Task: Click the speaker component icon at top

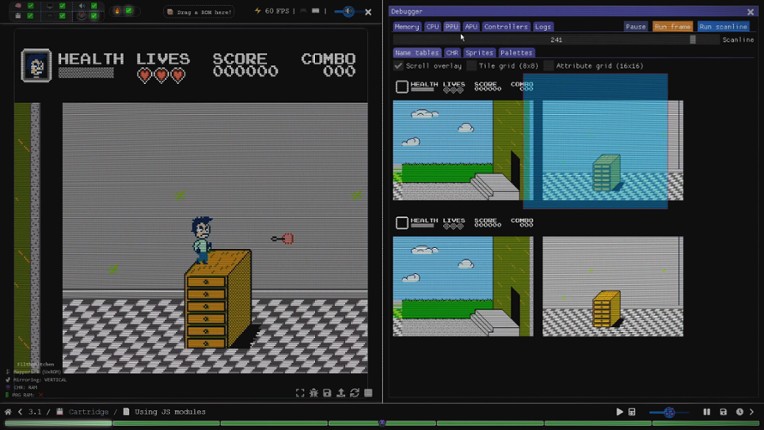Action: tap(81, 6)
